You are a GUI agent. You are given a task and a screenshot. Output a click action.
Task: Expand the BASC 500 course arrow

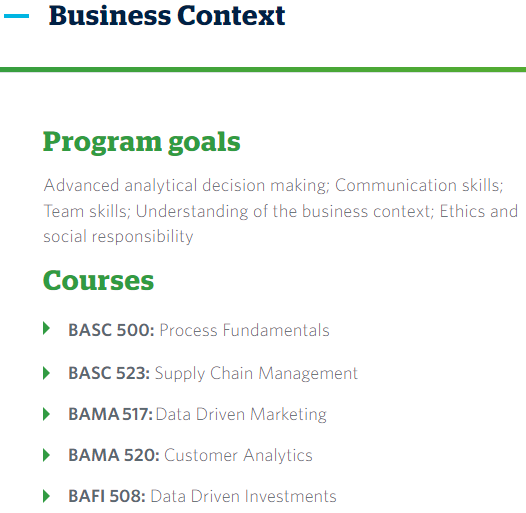pyautogui.click(x=46, y=328)
